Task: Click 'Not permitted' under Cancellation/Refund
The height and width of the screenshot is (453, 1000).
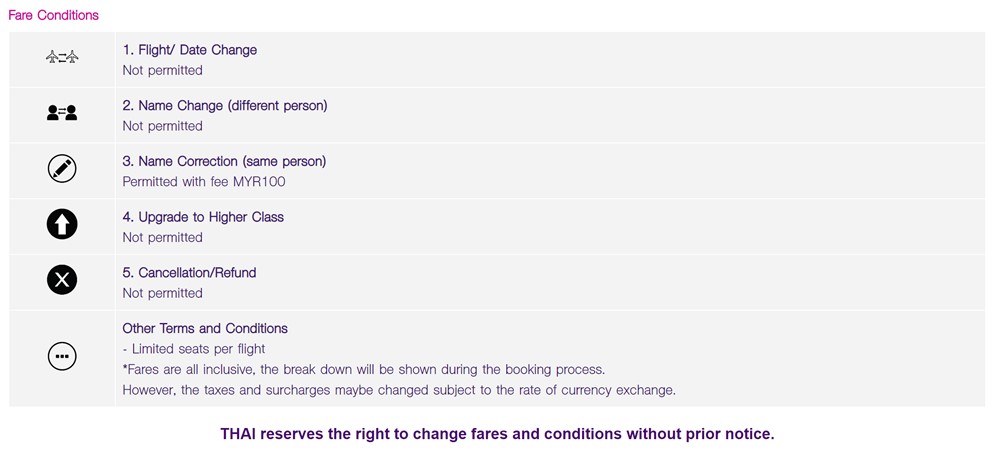Action: click(x=163, y=293)
